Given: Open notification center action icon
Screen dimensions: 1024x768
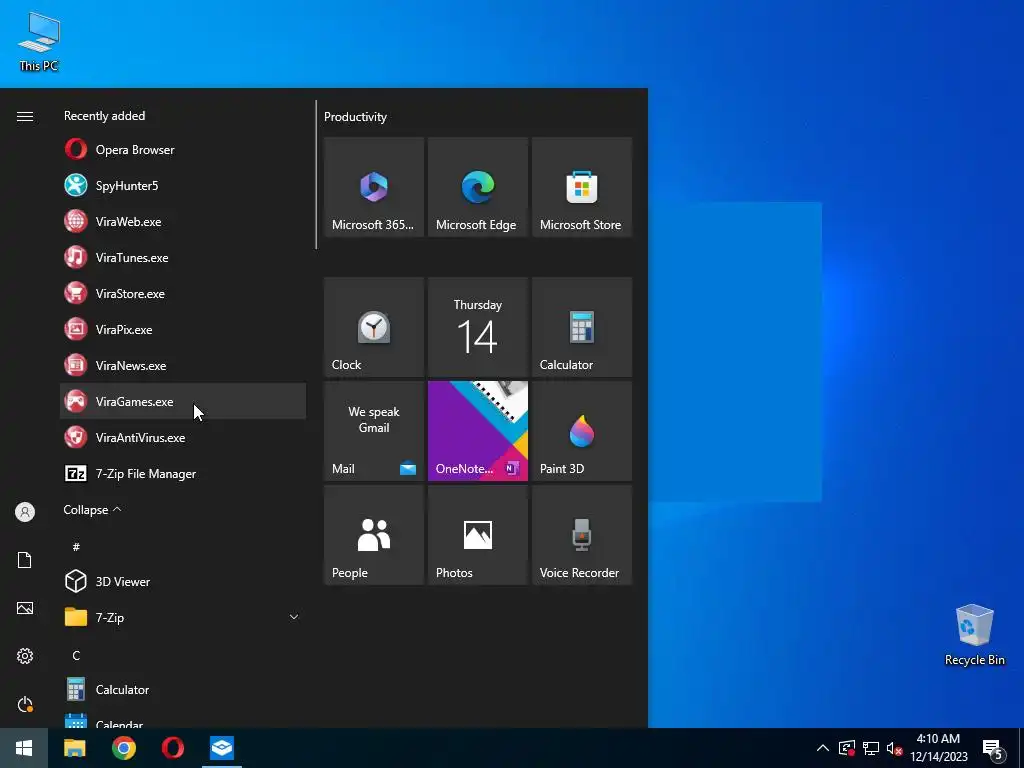Looking at the screenshot, I should [x=993, y=749].
